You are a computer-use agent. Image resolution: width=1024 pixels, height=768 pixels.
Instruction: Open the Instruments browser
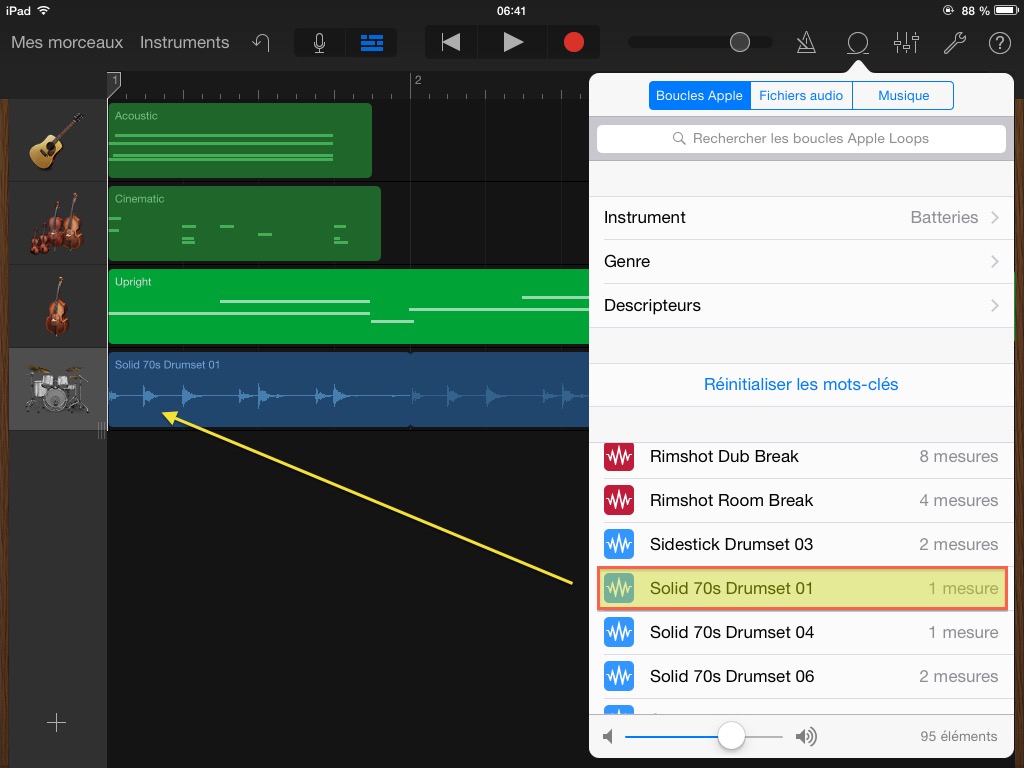(184, 42)
